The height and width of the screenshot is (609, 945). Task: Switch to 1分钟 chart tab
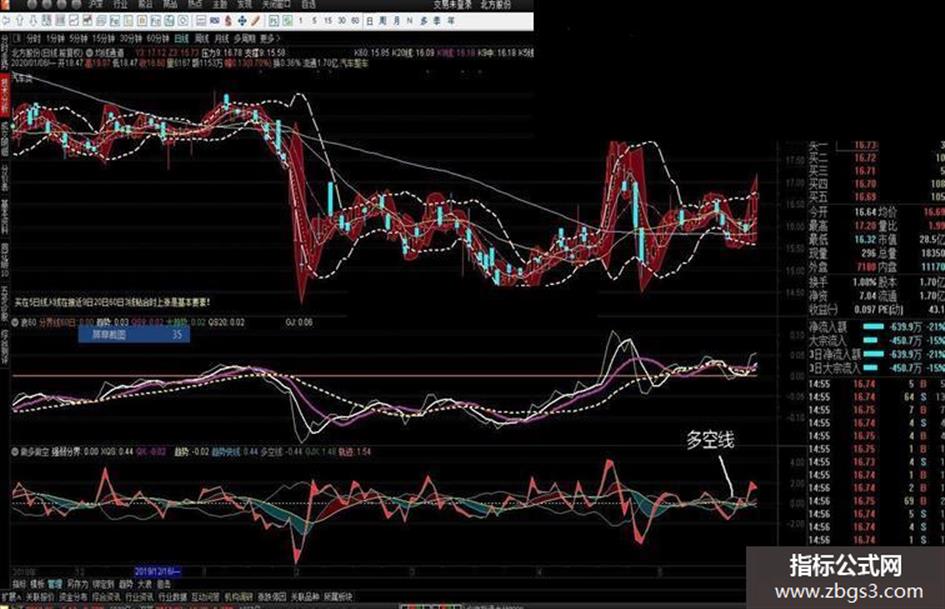tap(55, 38)
